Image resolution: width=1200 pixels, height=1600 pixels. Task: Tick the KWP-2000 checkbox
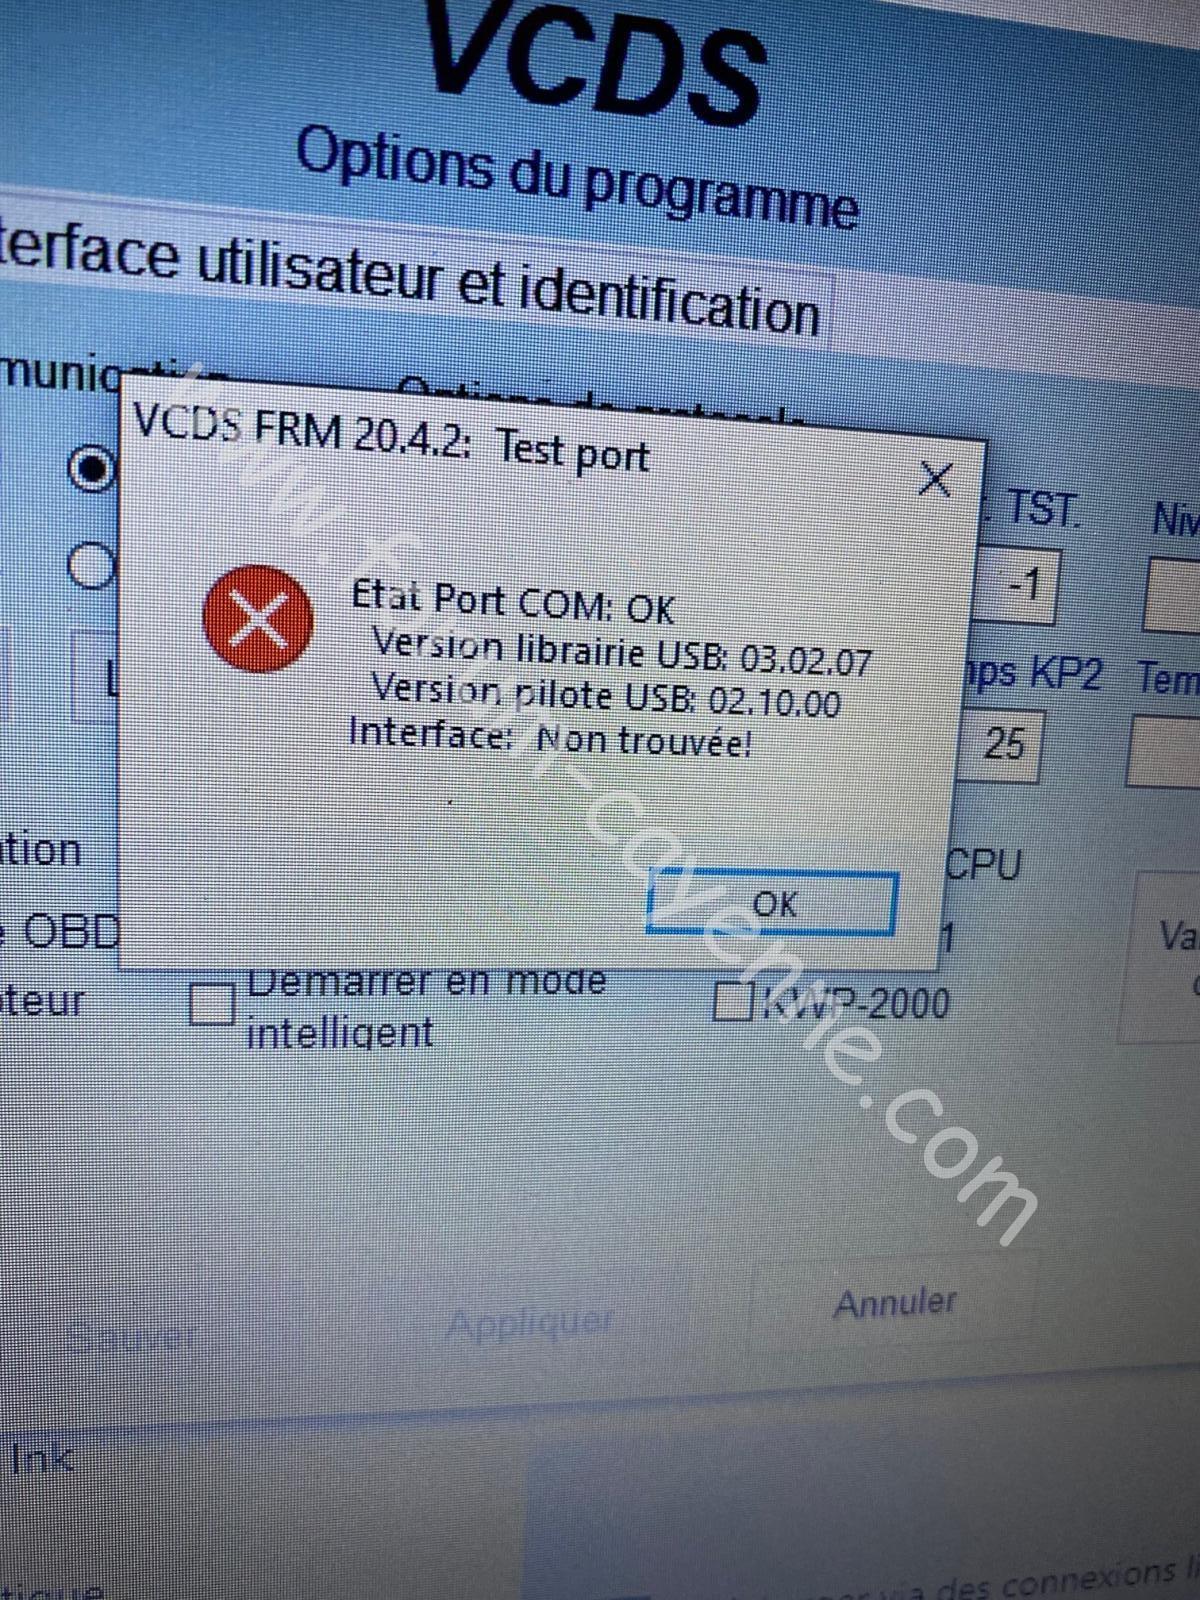pyautogui.click(x=733, y=1001)
